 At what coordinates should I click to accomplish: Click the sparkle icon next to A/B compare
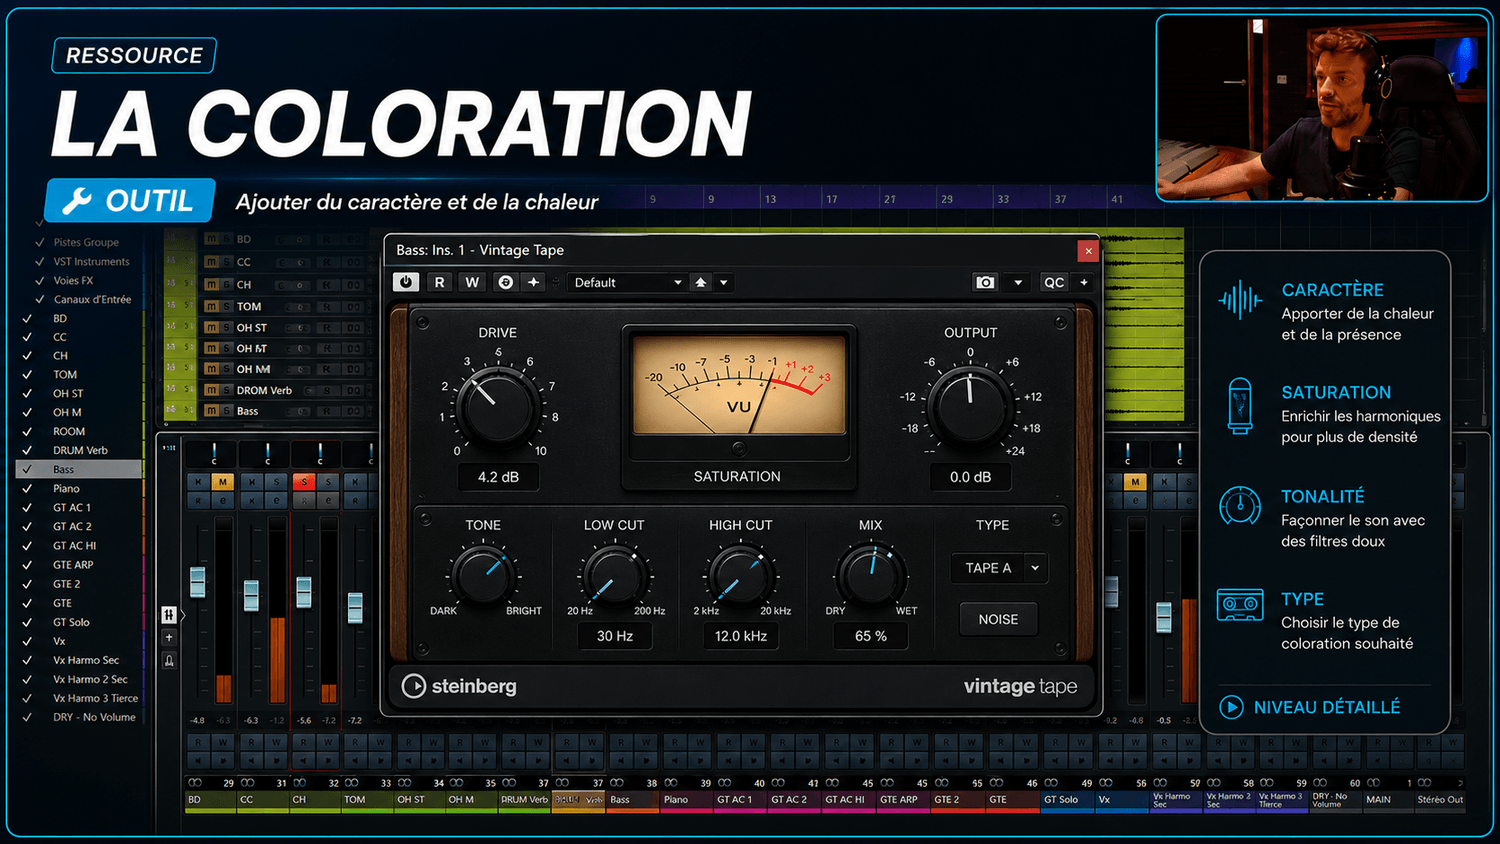tap(534, 282)
